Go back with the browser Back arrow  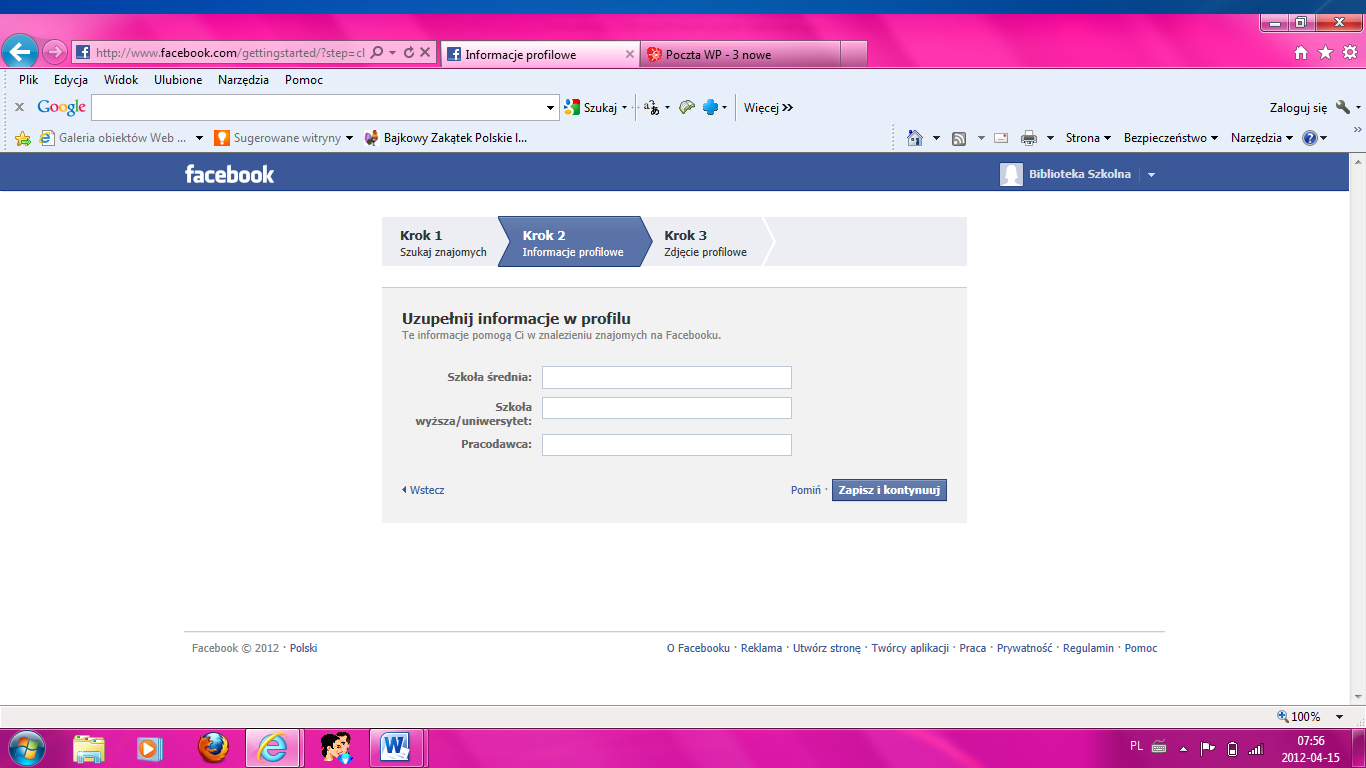click(20, 51)
